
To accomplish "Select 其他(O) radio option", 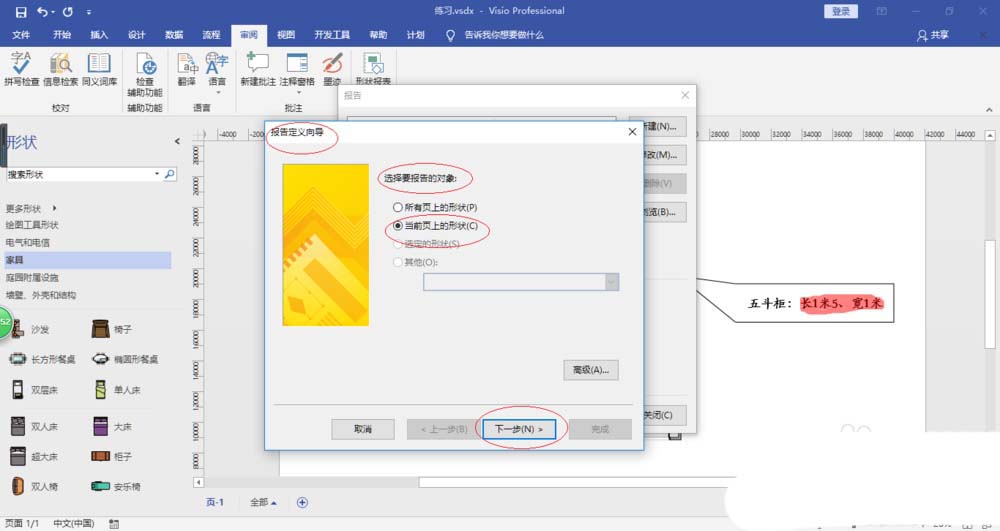I will click(416, 262).
